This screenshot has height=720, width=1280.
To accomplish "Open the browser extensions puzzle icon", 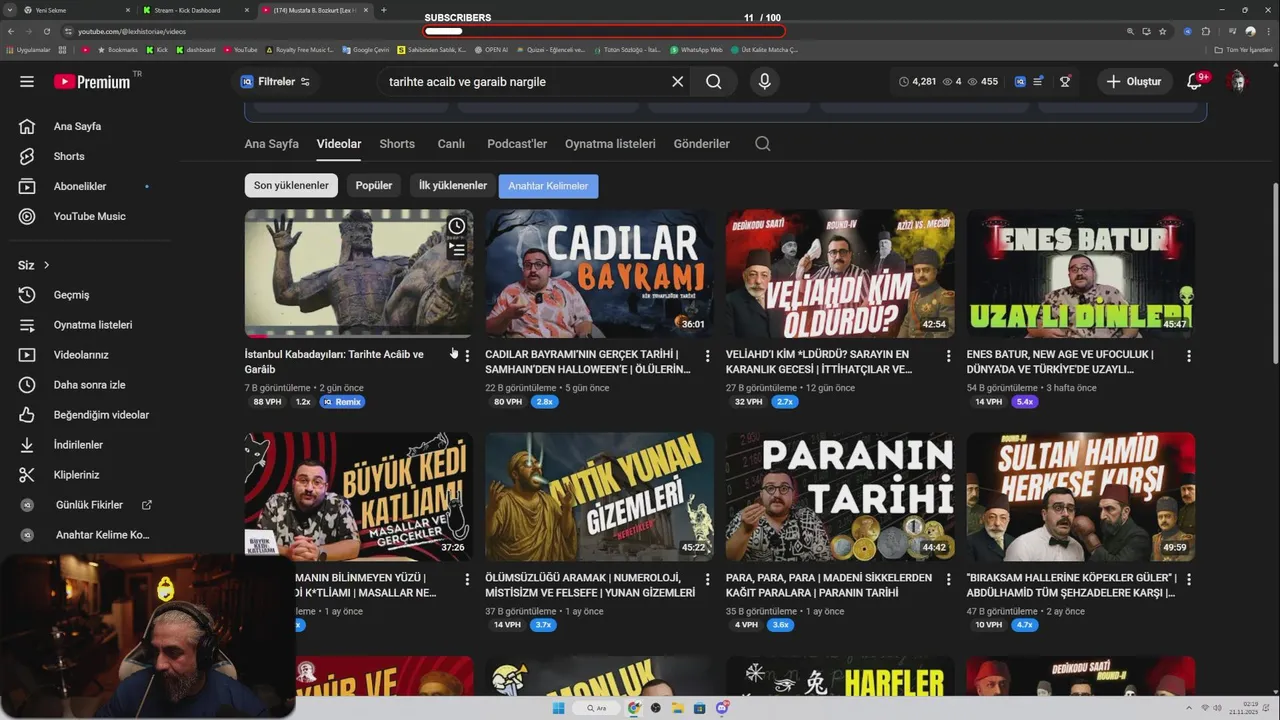I will coord(1205,32).
